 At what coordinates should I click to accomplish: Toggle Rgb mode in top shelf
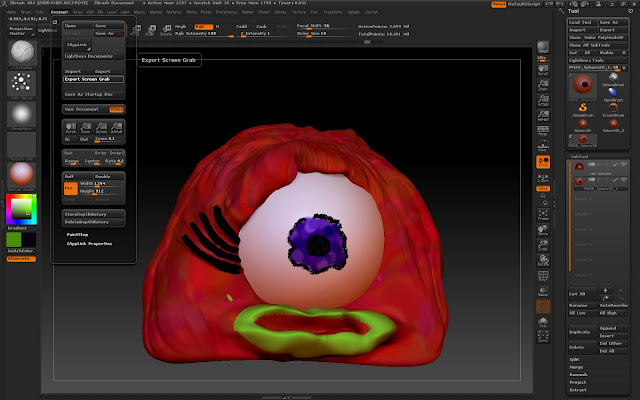coord(204,27)
